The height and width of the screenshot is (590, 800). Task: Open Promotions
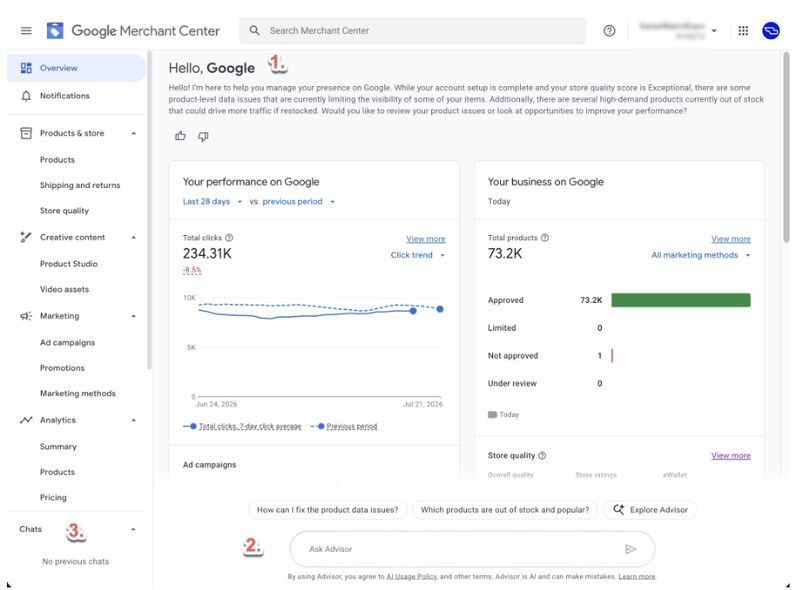62,368
